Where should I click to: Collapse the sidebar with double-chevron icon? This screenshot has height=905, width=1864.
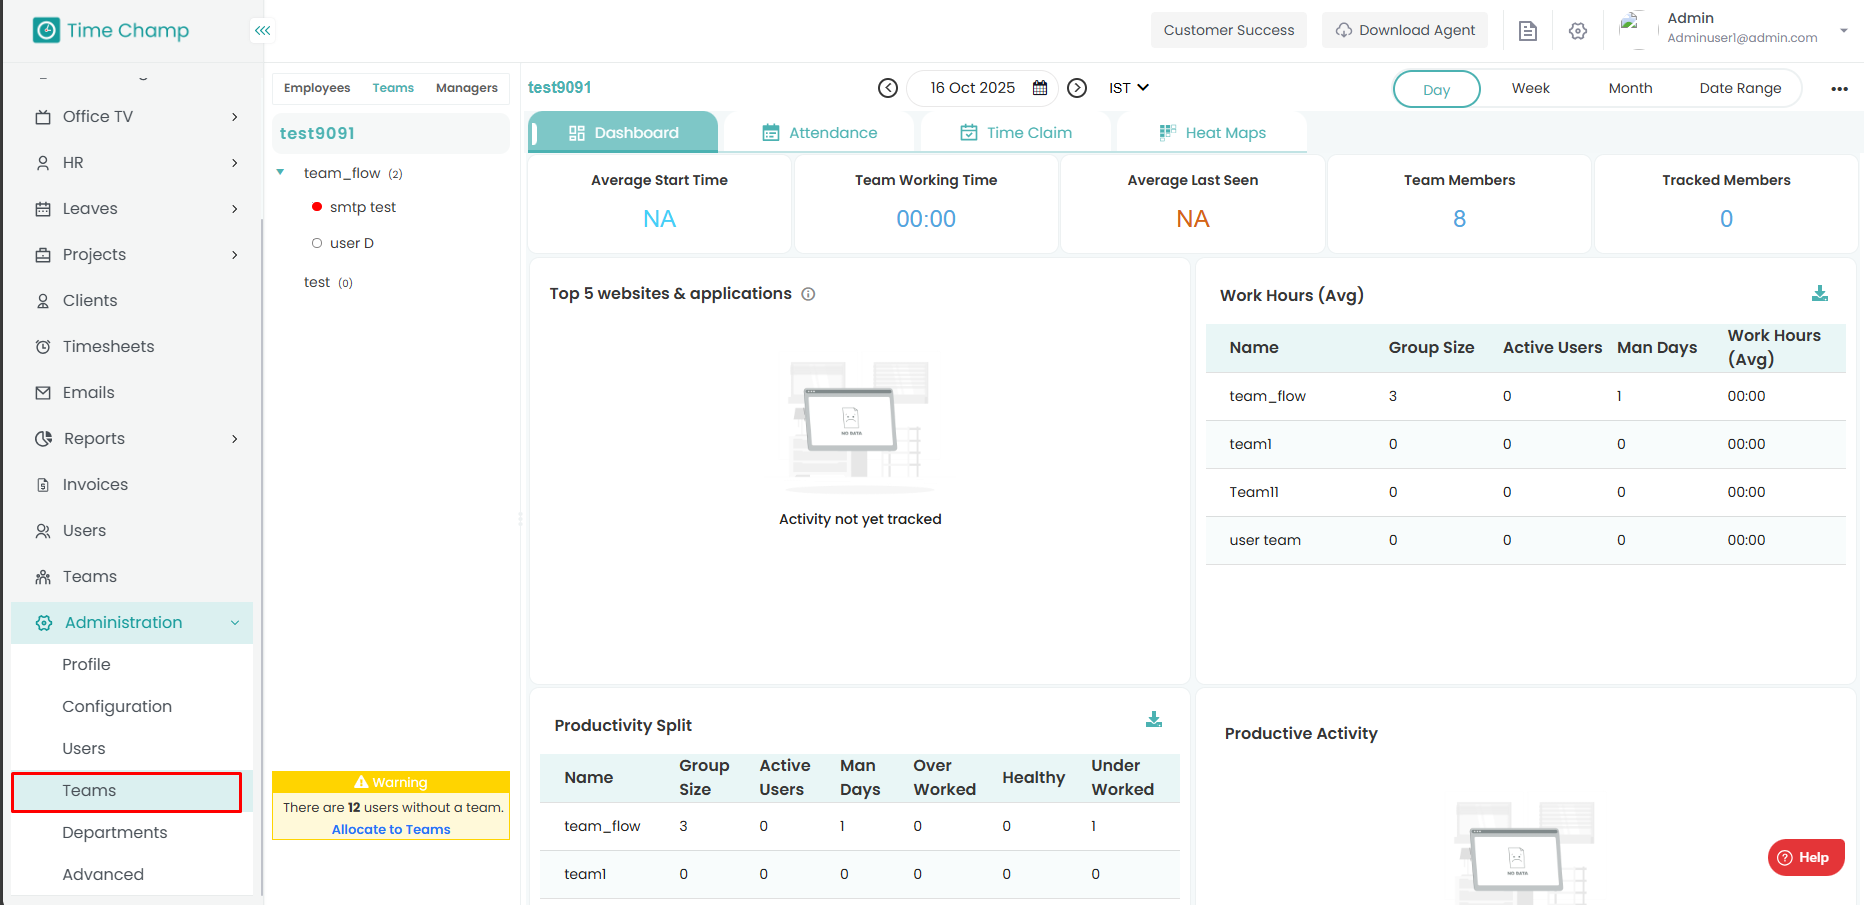click(x=262, y=30)
